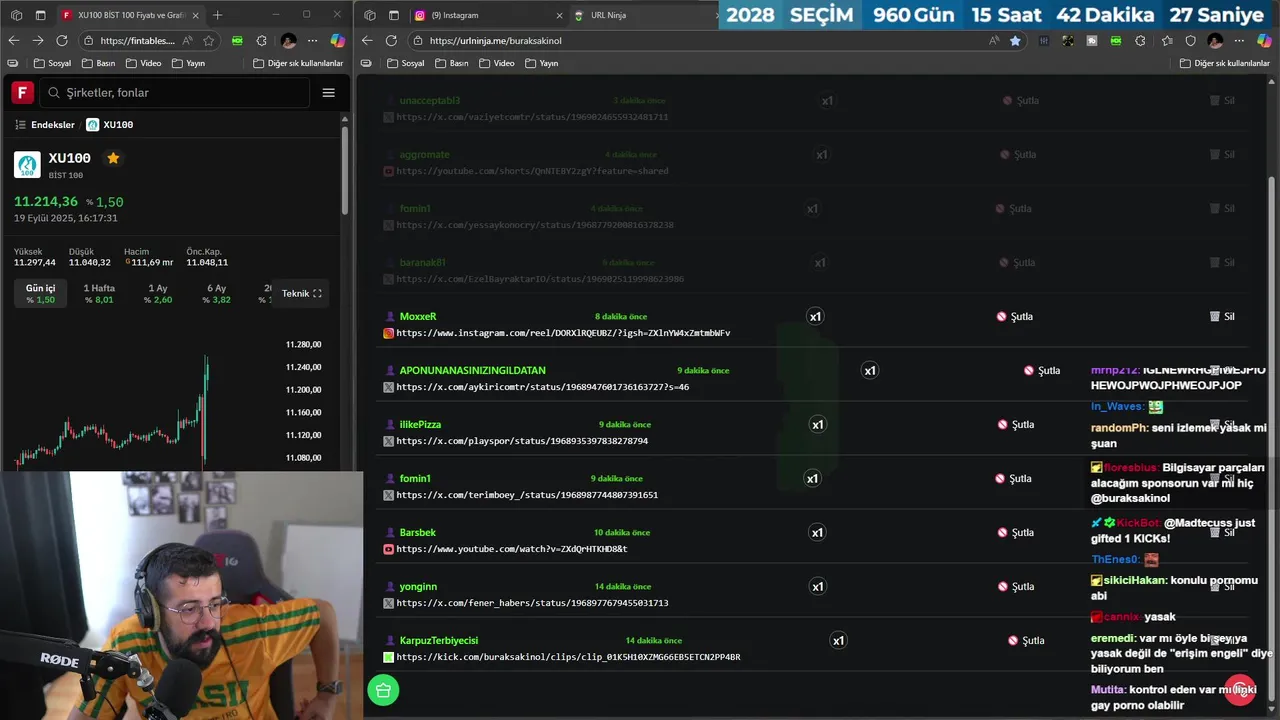Click the x1 badge on MoxxeR's row

(815, 317)
